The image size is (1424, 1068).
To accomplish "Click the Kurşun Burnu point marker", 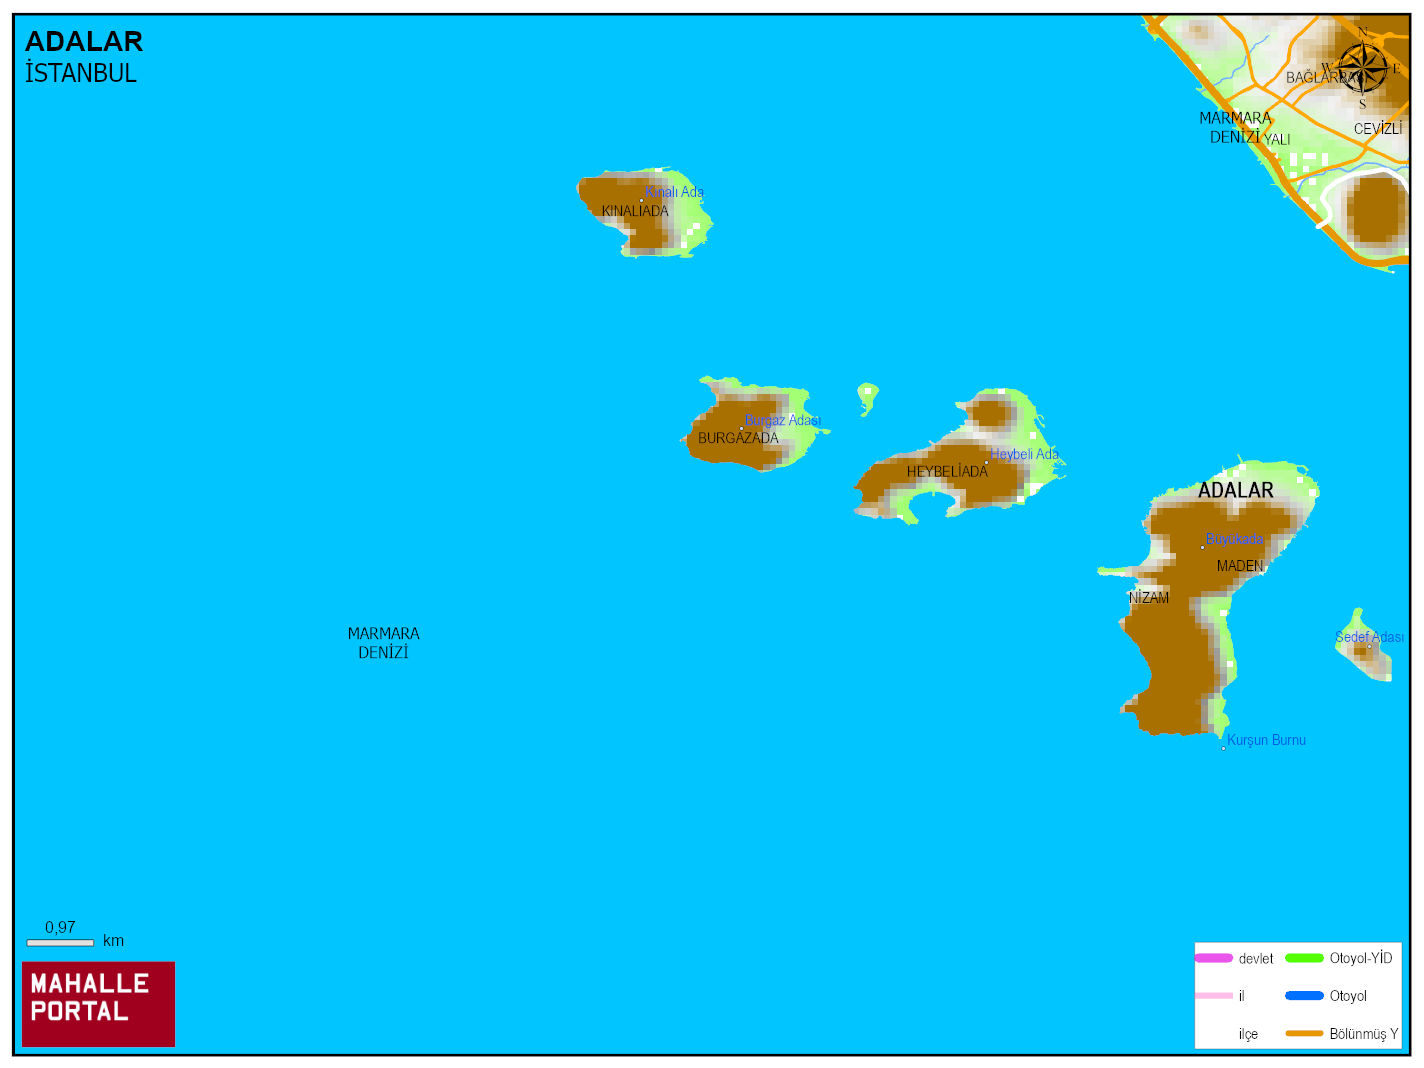I will tap(1223, 748).
